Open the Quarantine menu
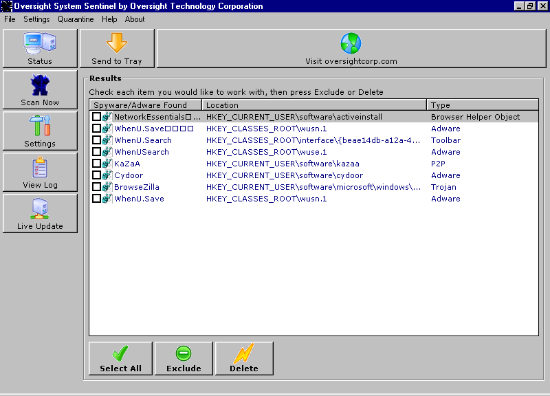550x396 pixels. pos(76,19)
